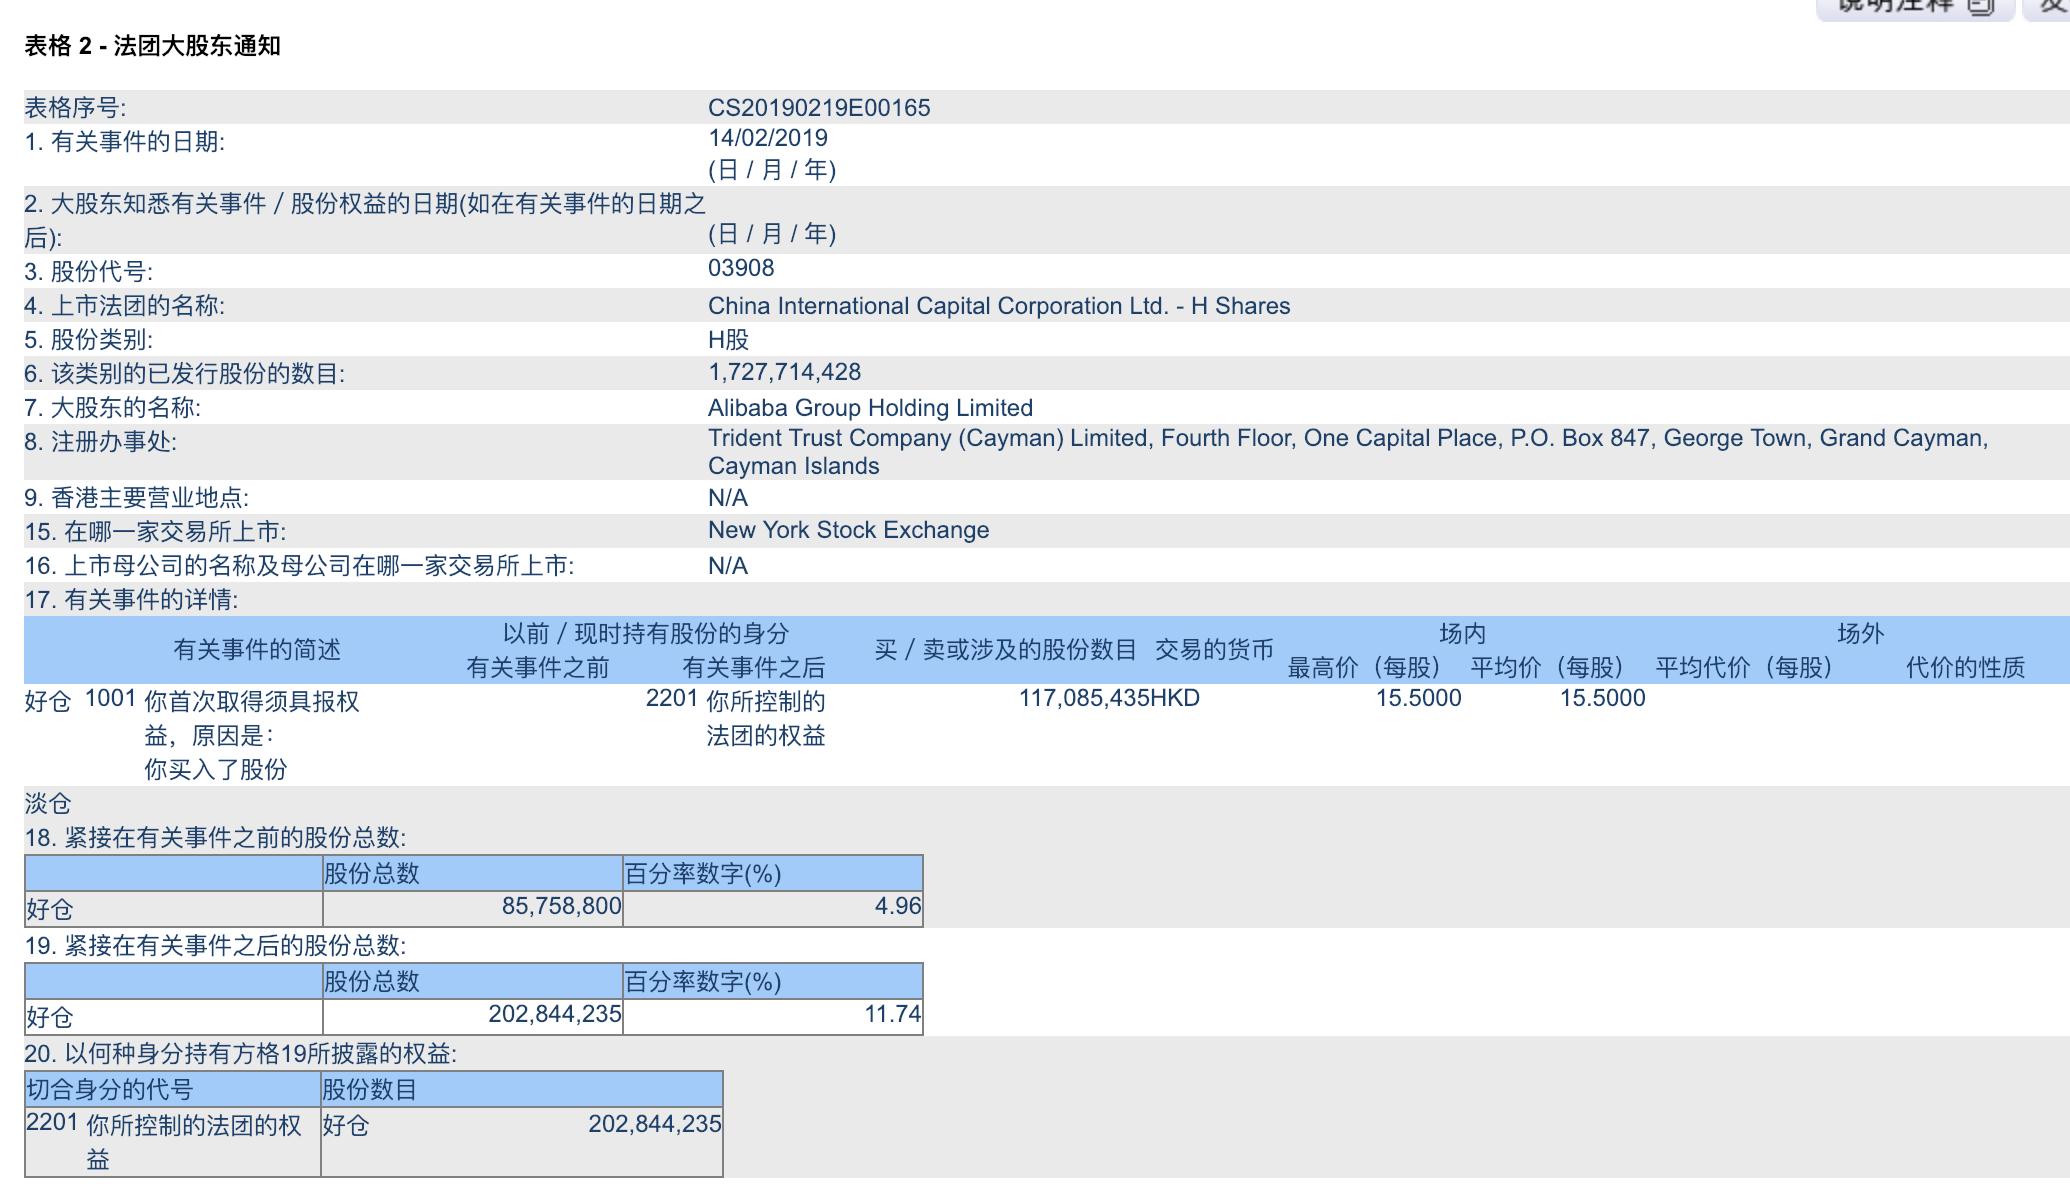
Task: Click post-event percentage cell 11.74
Action: [891, 1014]
